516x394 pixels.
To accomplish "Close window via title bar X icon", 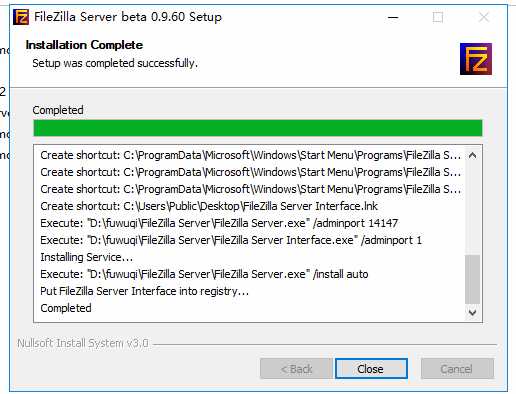I will (x=484, y=17).
